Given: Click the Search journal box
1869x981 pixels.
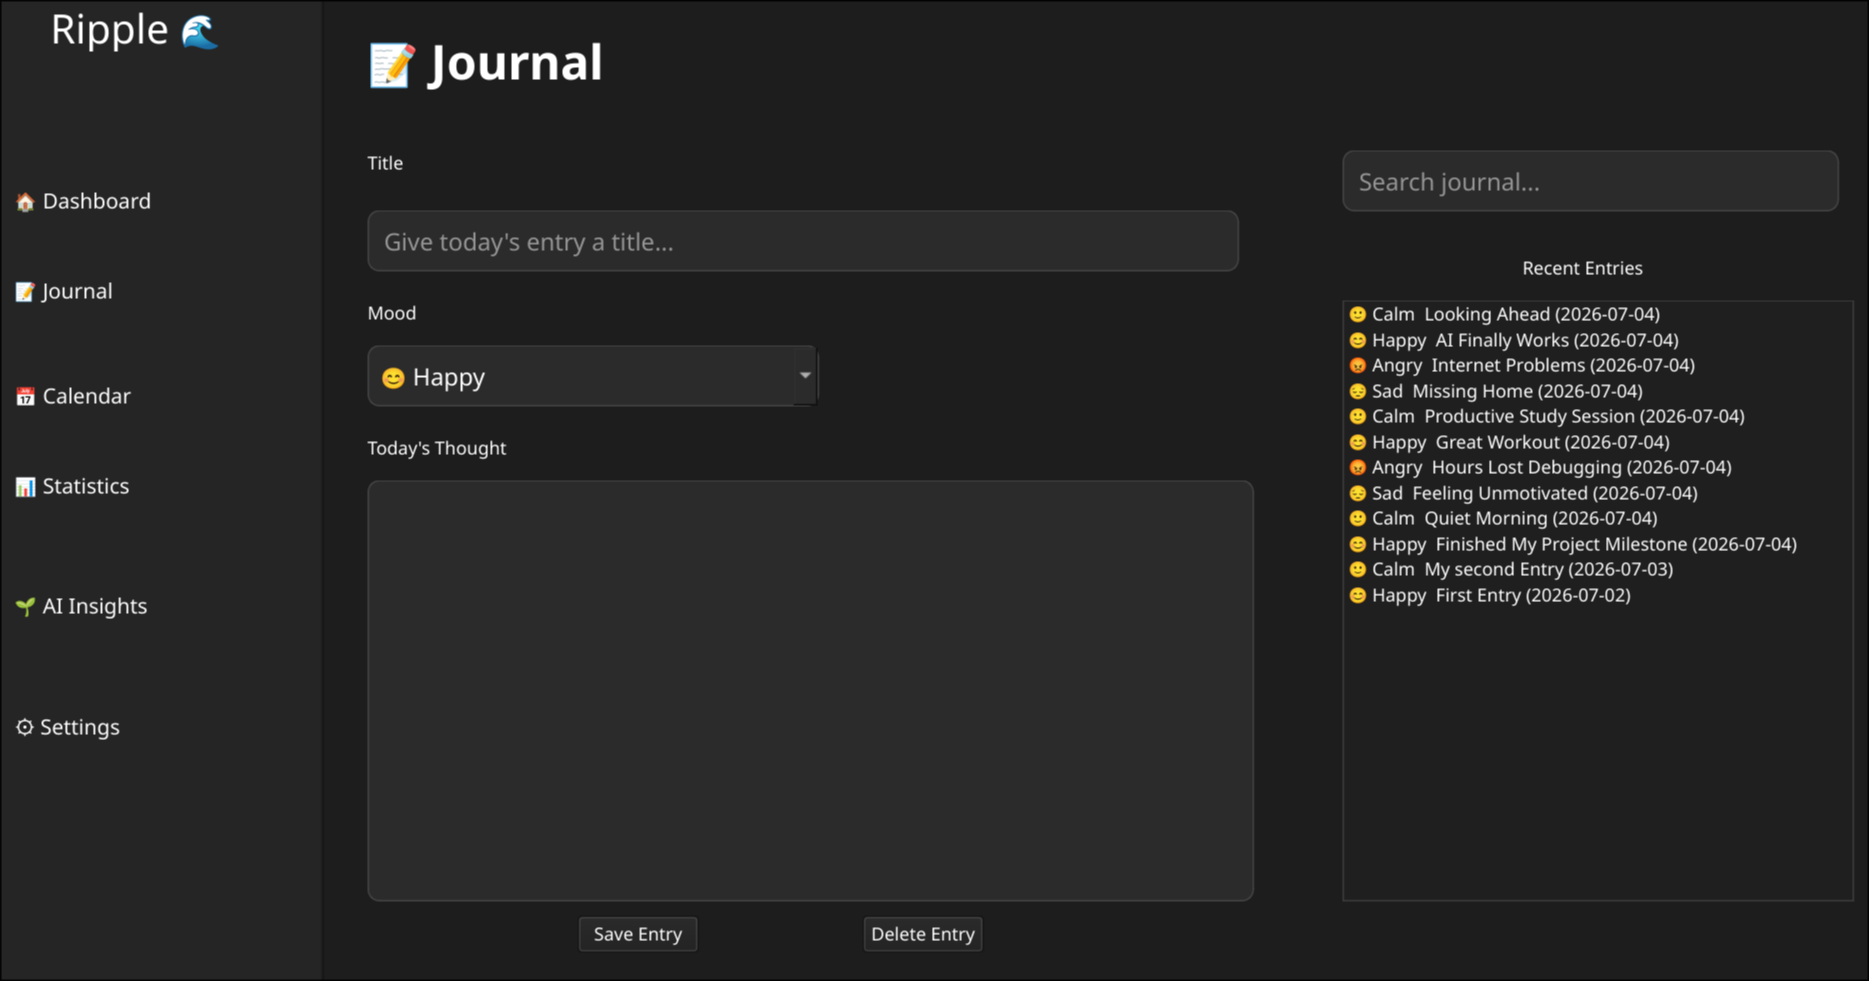Looking at the screenshot, I should coord(1590,181).
